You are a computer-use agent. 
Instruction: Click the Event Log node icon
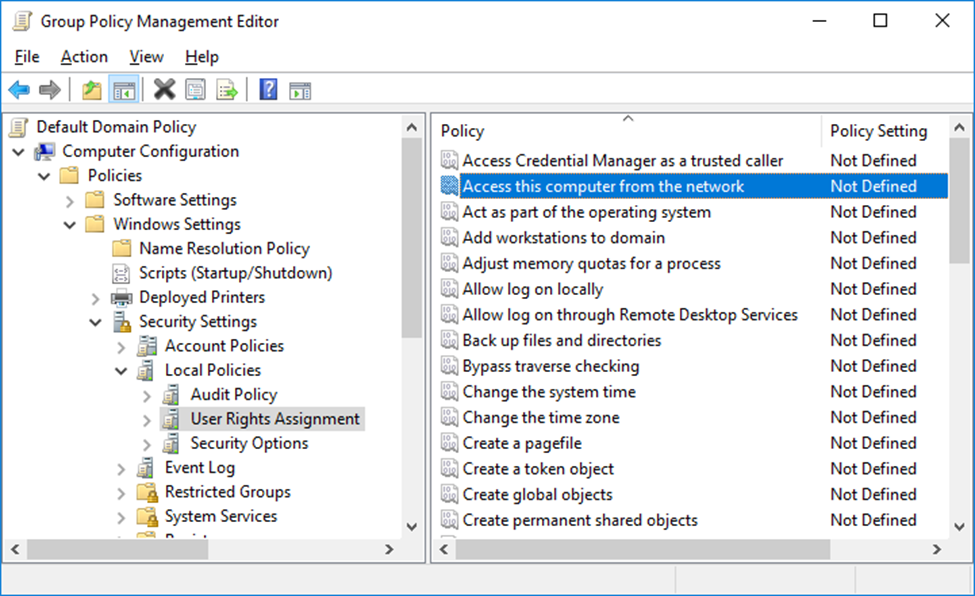click(x=145, y=468)
